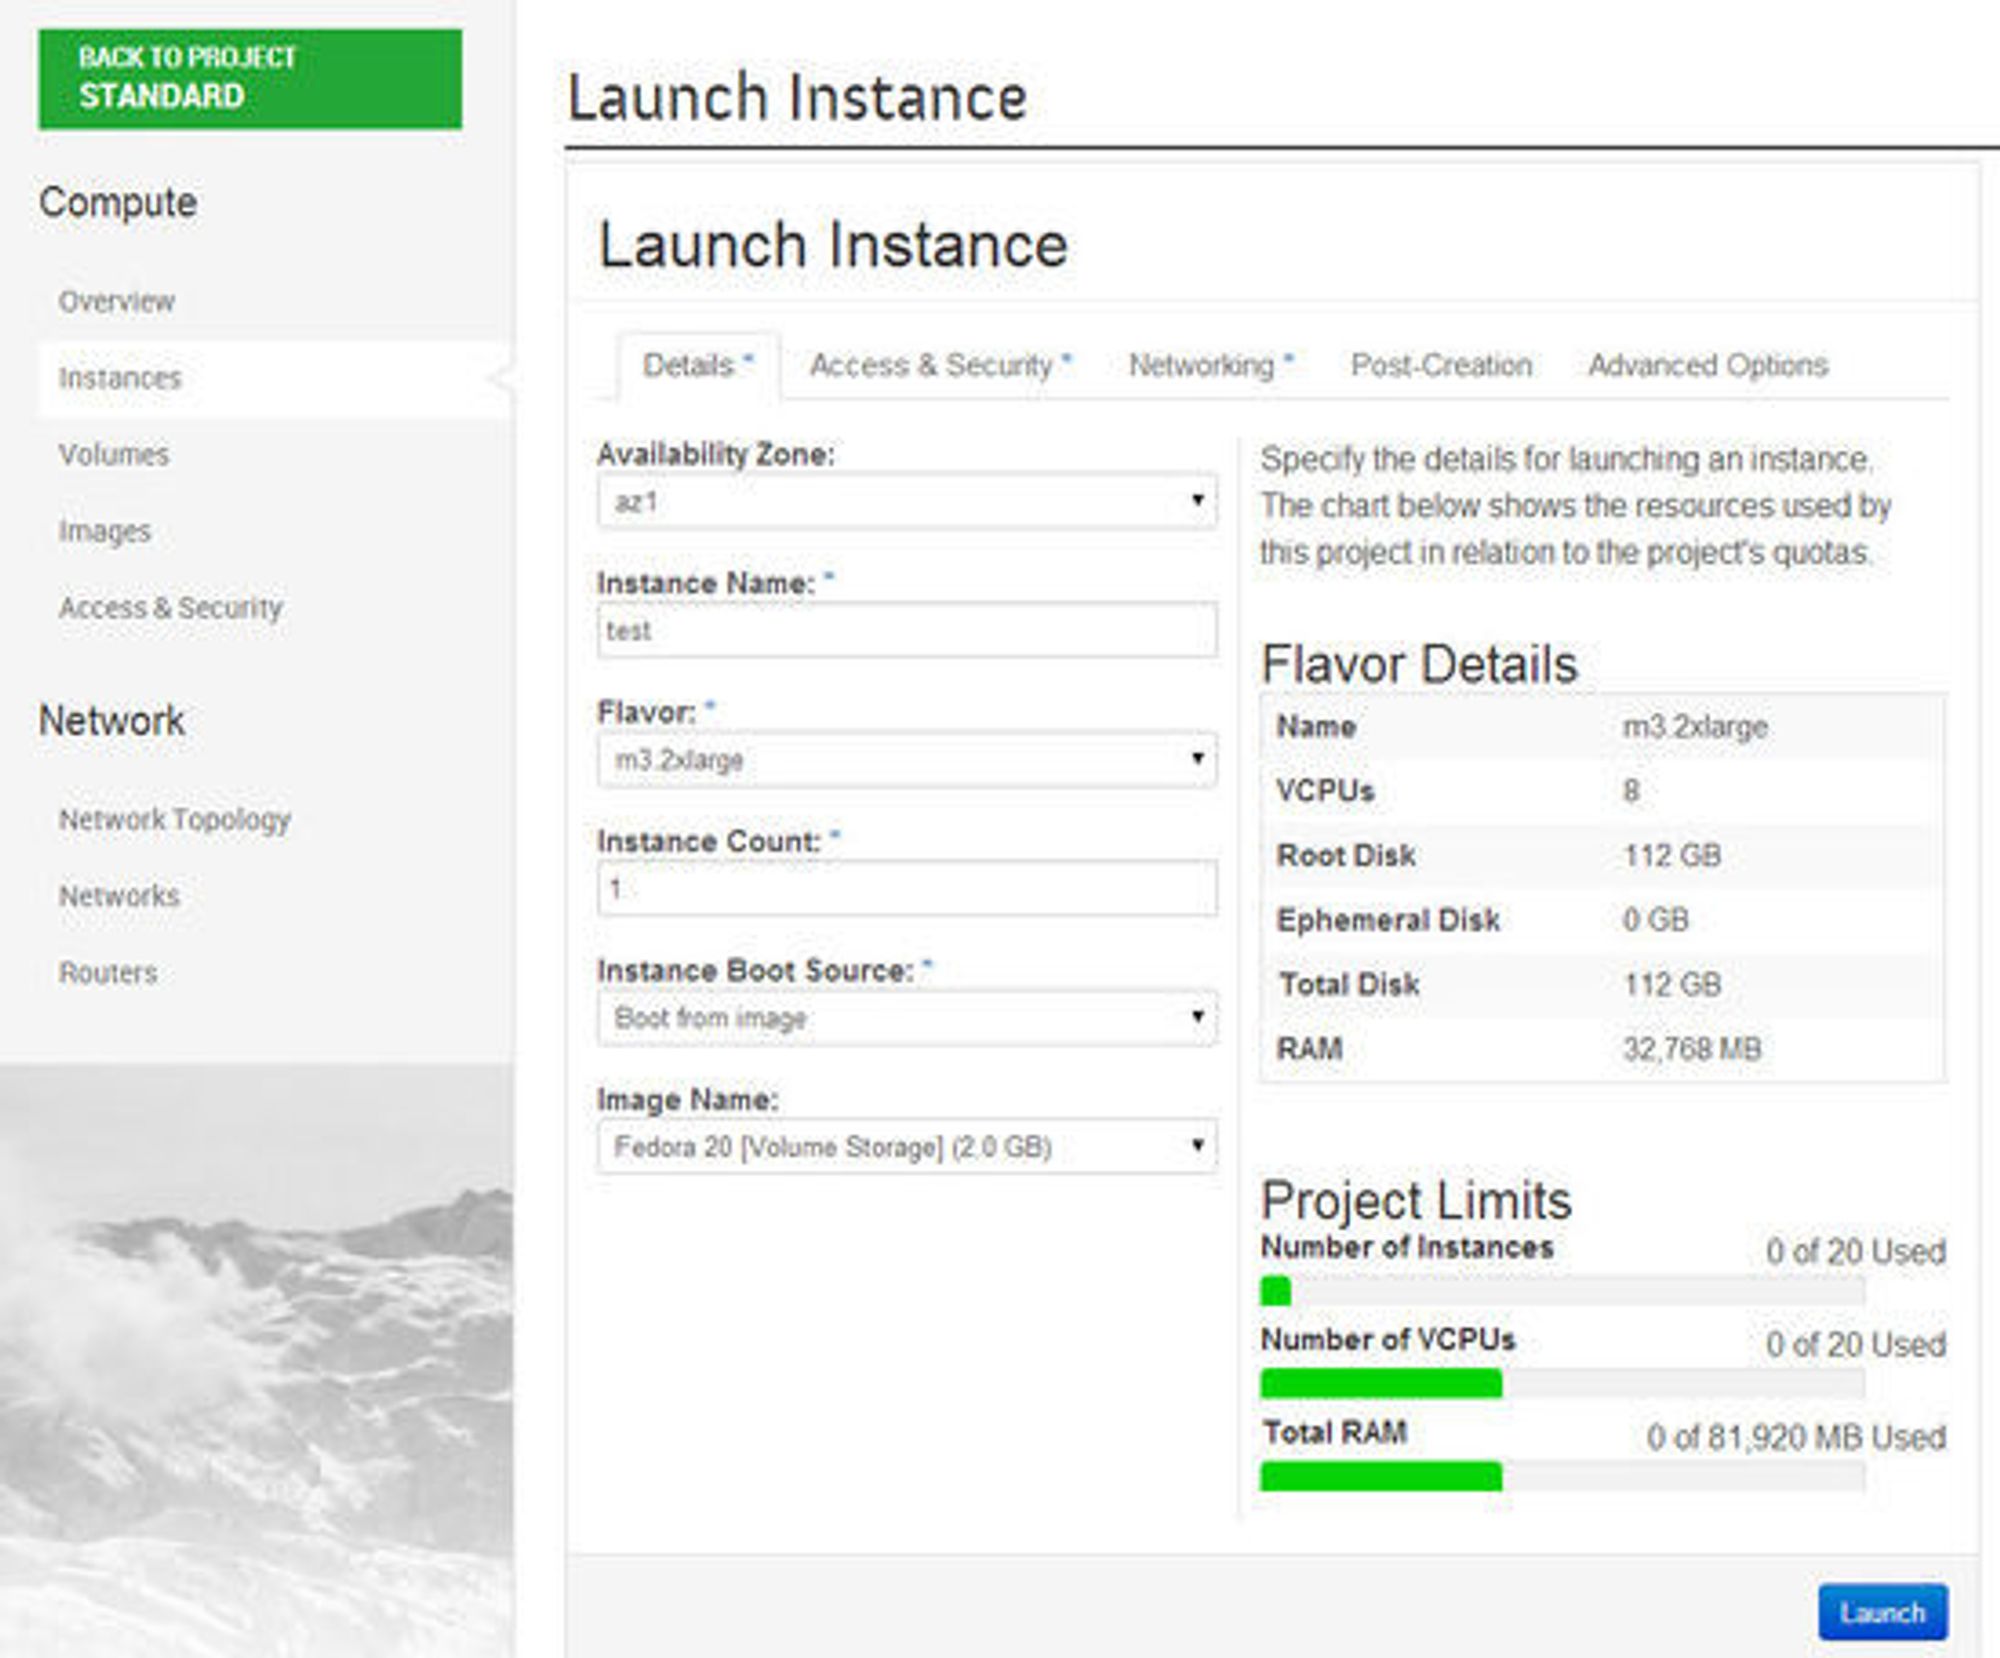Open the Instance Boot Source dropdown

click(906, 1017)
